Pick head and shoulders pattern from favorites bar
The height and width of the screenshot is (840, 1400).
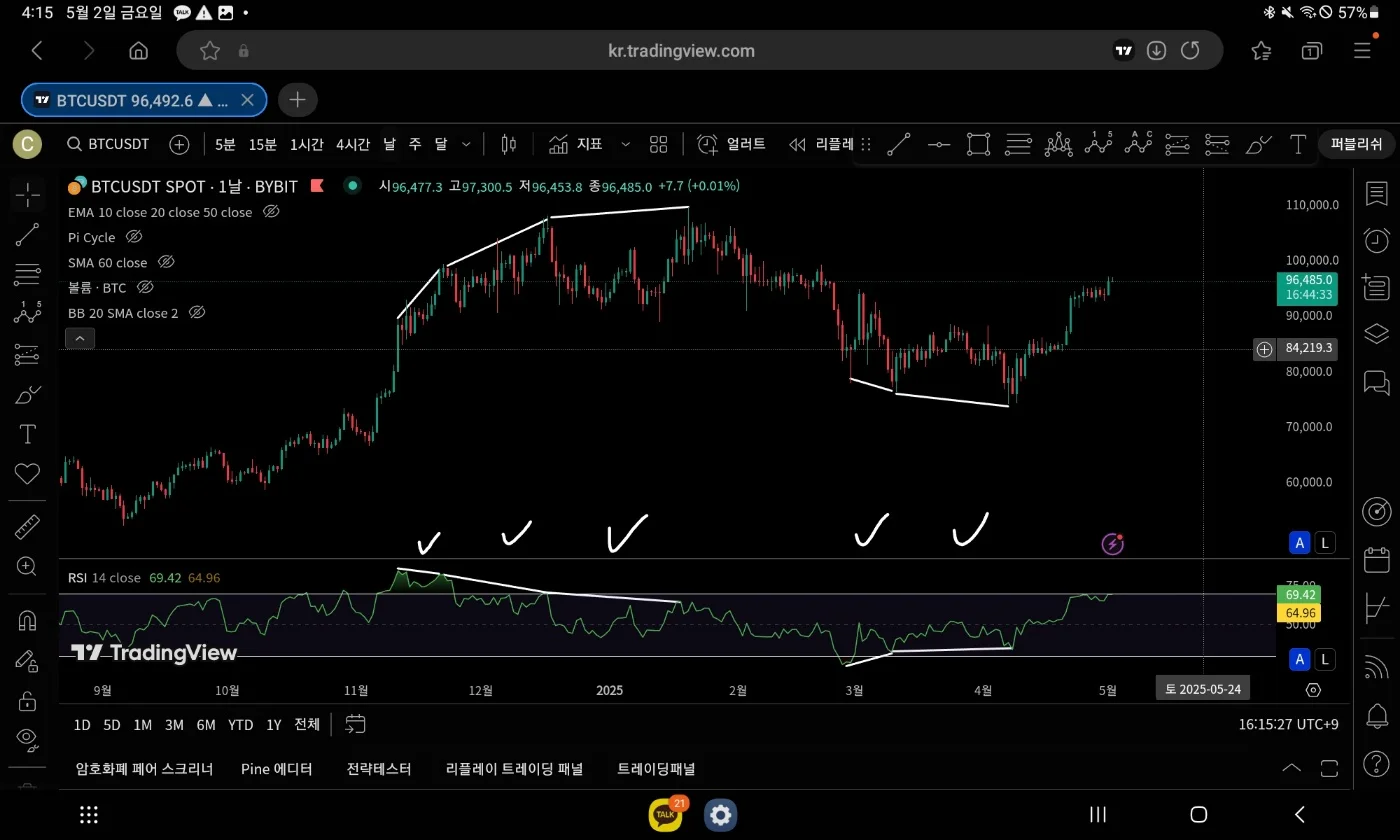[1058, 144]
